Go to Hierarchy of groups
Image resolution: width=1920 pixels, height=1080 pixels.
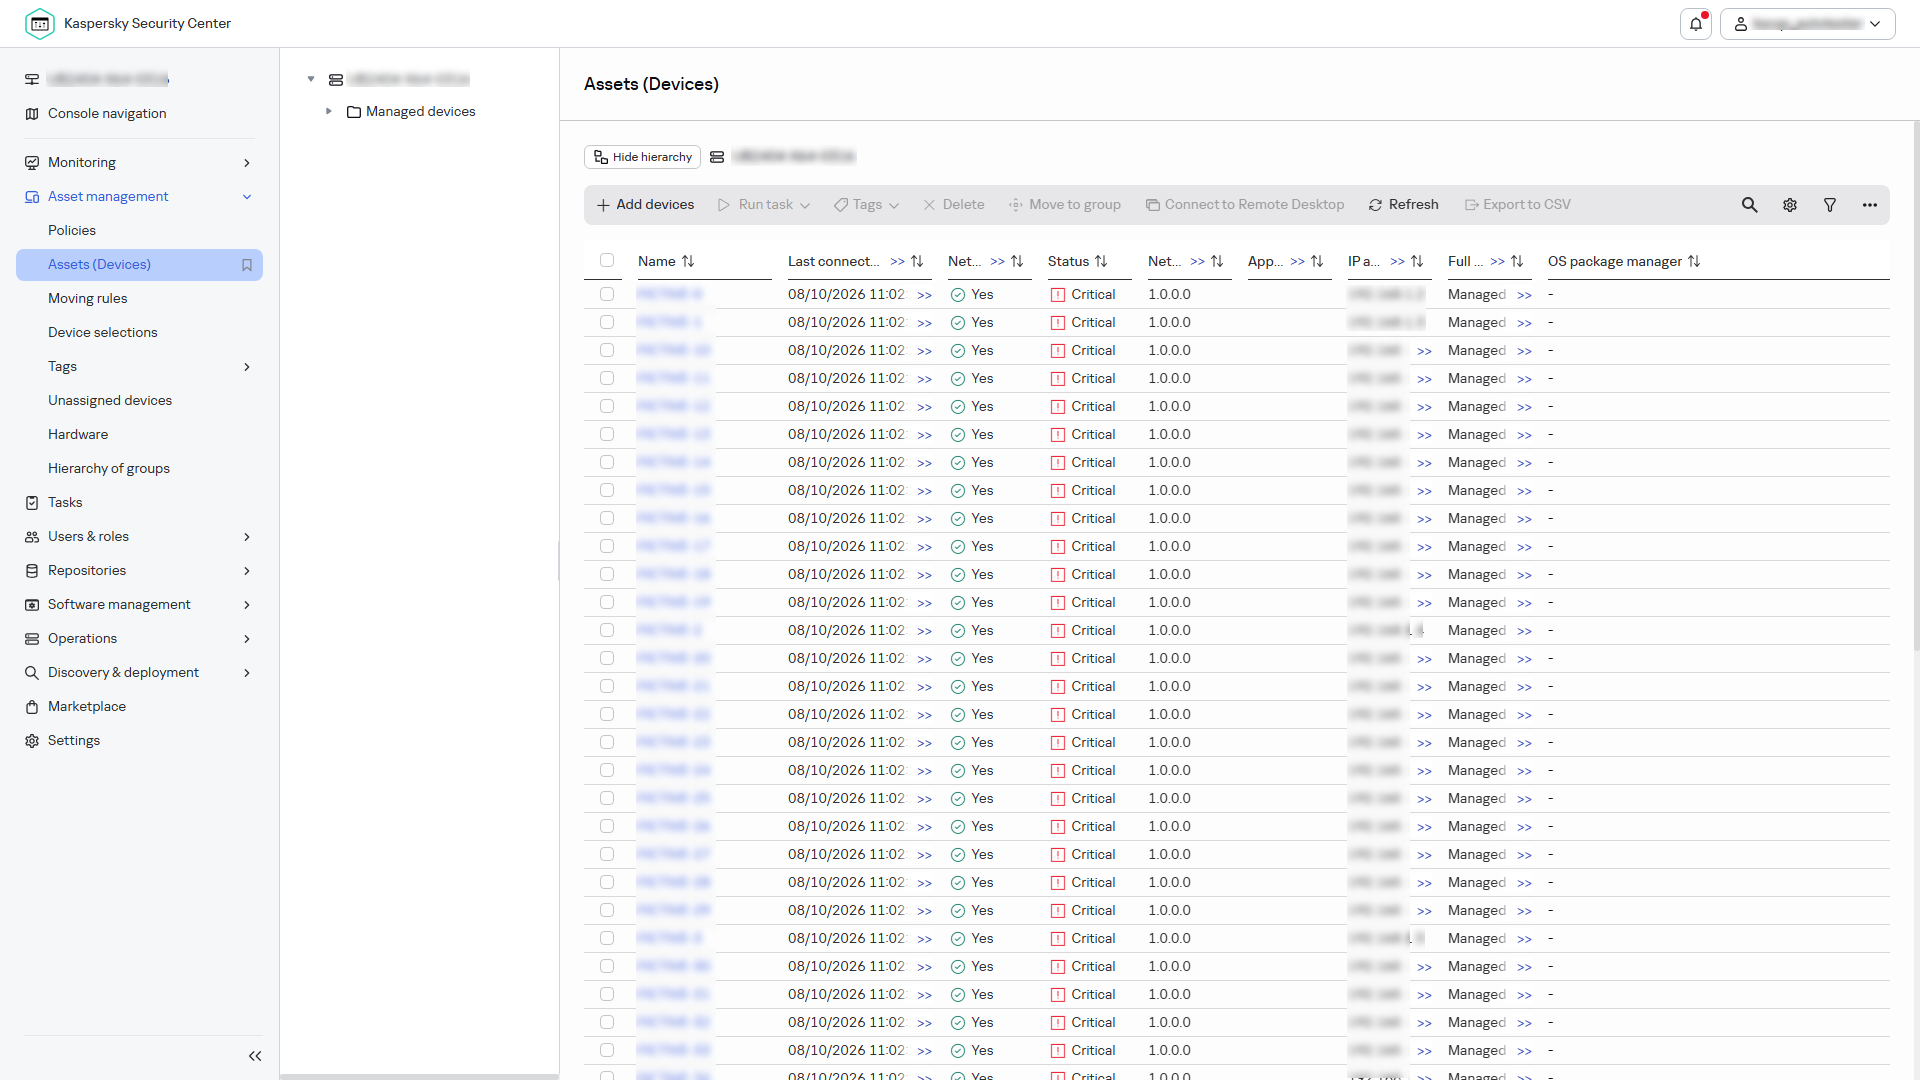(x=108, y=469)
